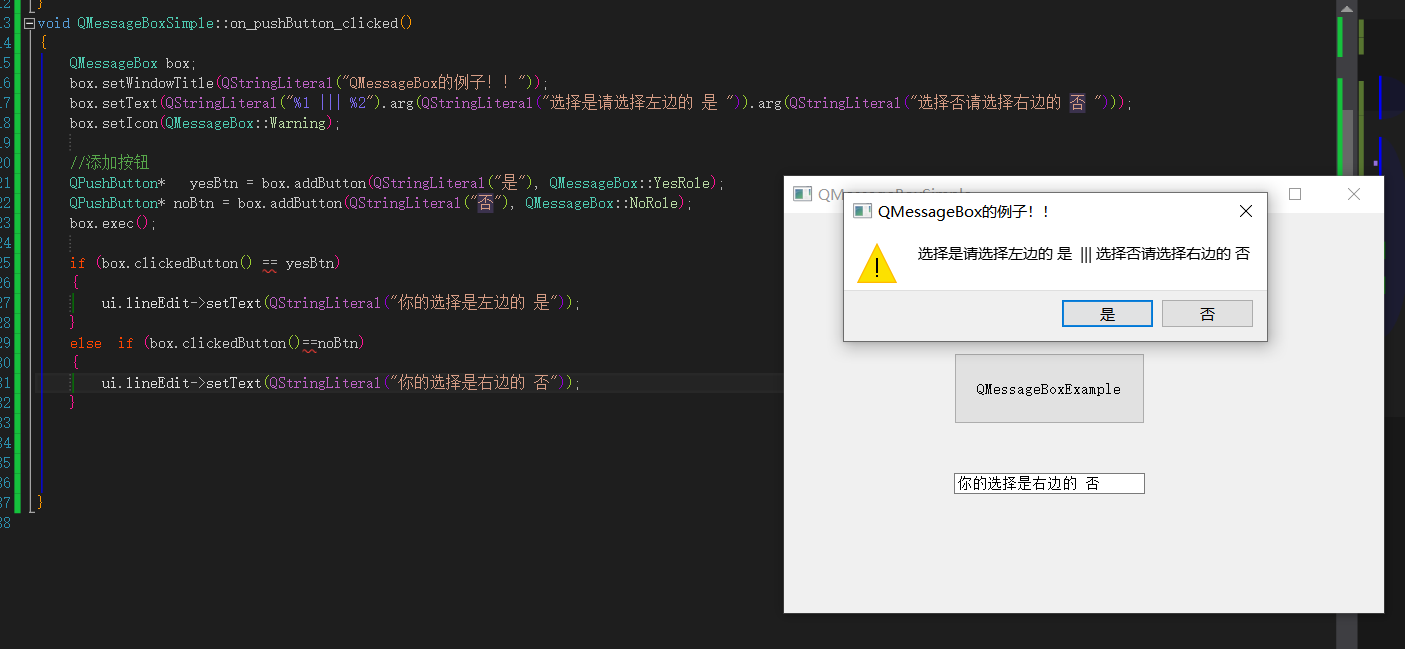The width and height of the screenshot is (1405, 649).
Task: Click the scroll-up arrow of the editor scrollbar
Action: pyautogui.click(x=1347, y=8)
